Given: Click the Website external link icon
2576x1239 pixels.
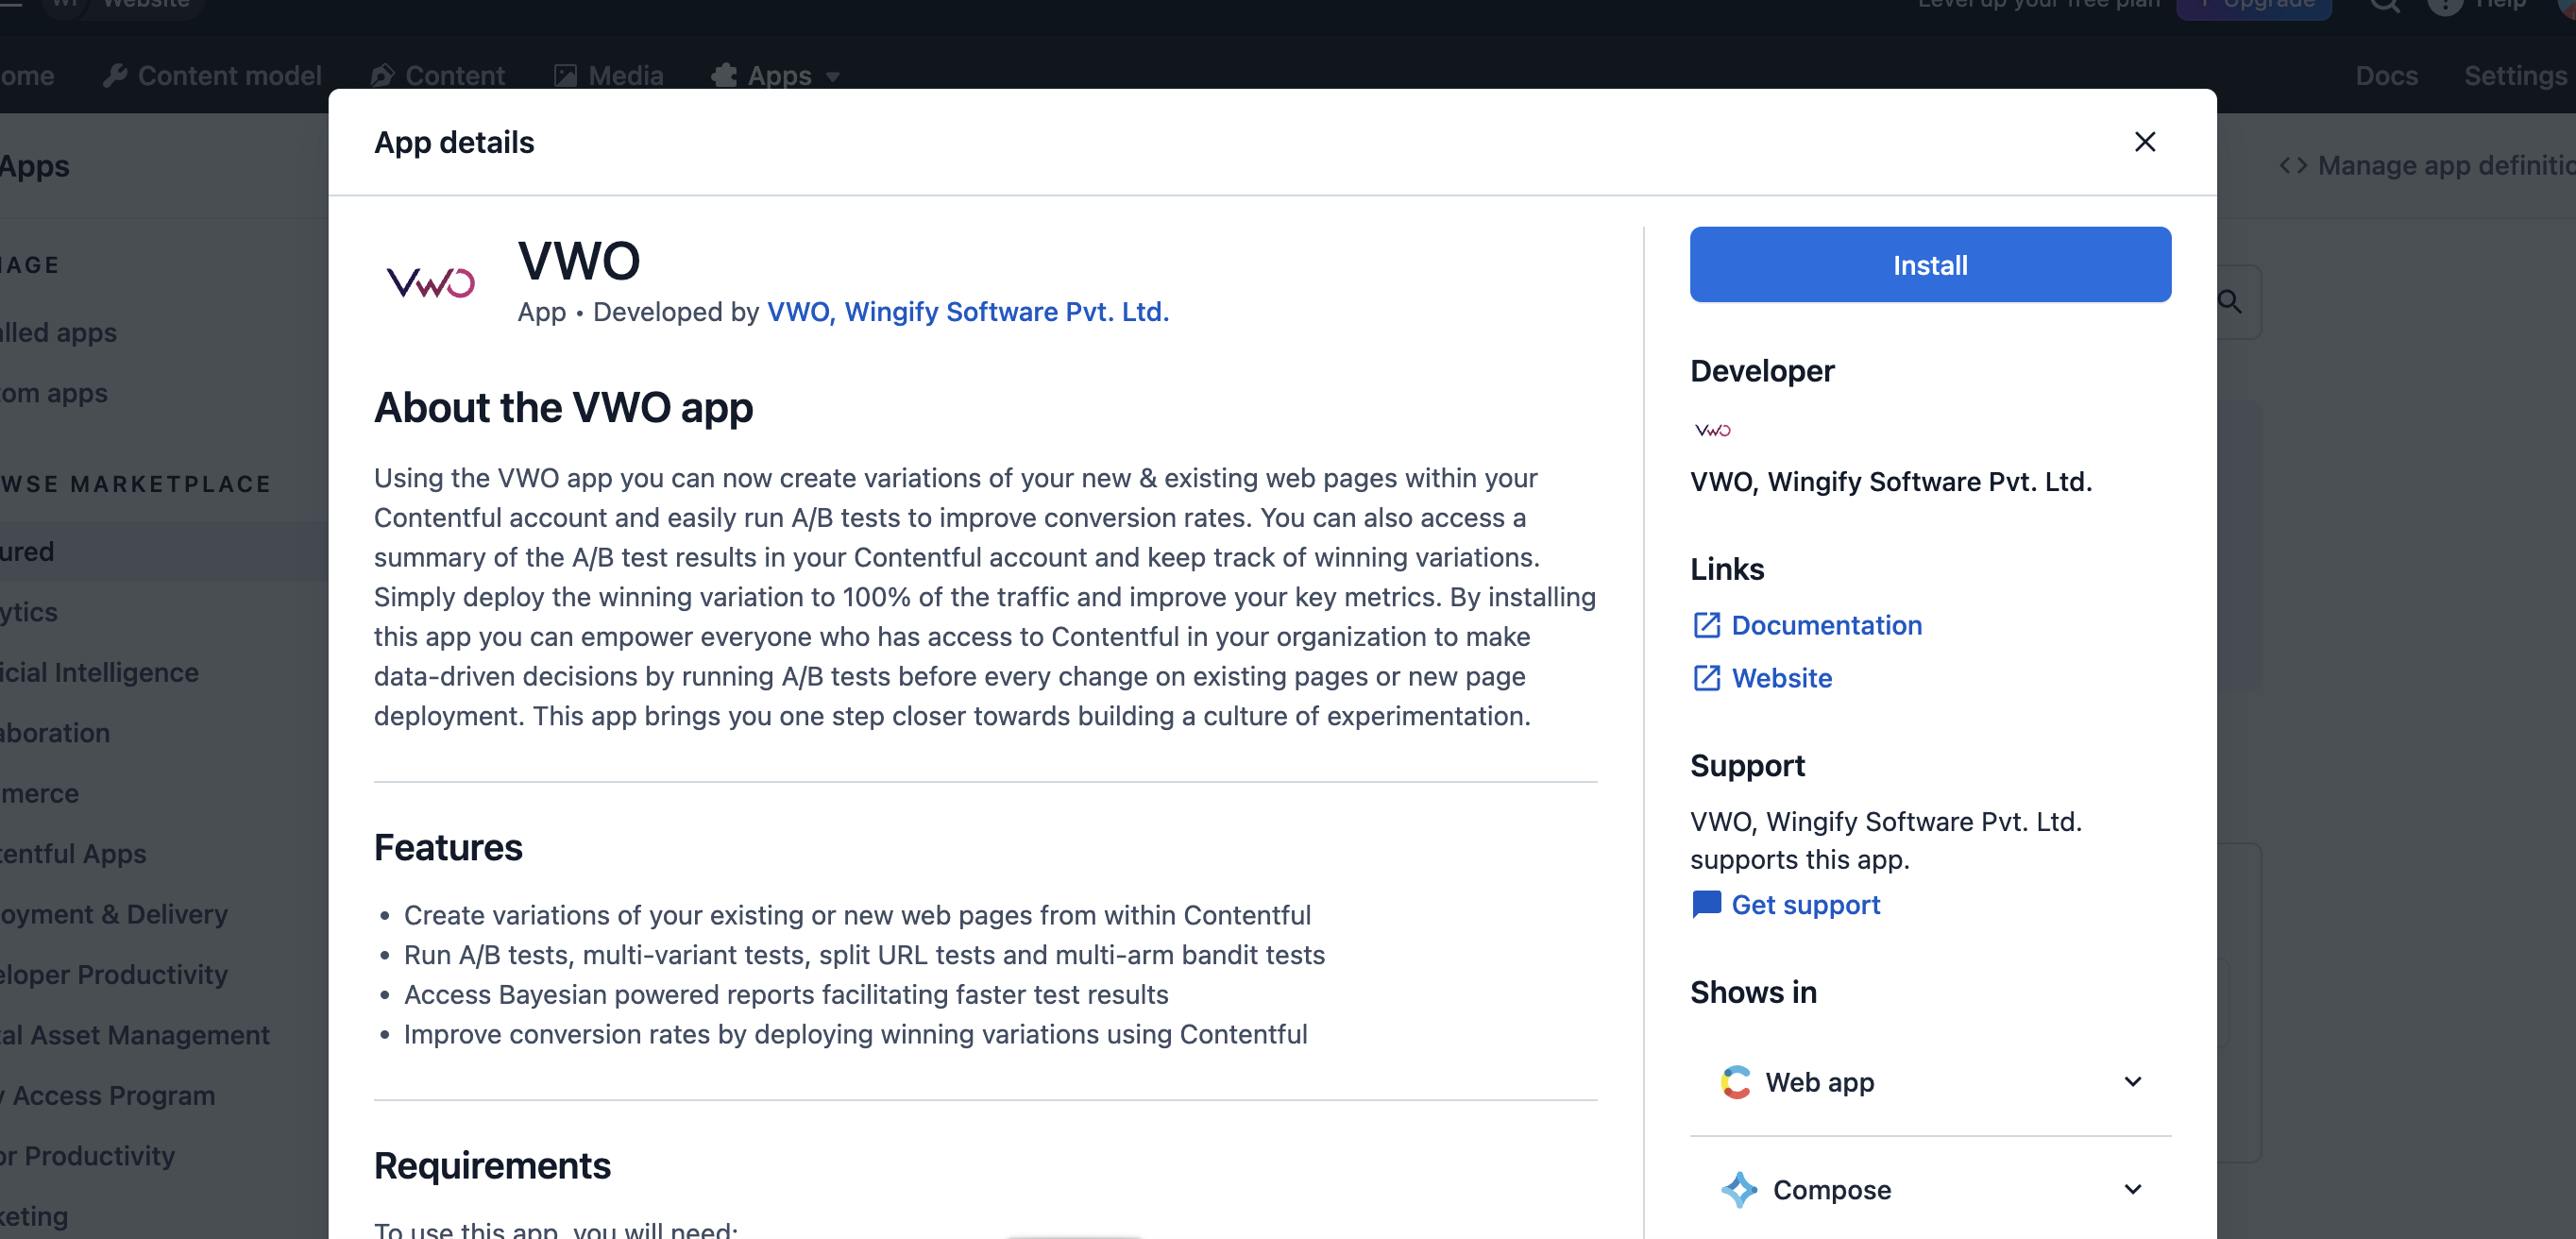Looking at the screenshot, I should coord(1705,678).
